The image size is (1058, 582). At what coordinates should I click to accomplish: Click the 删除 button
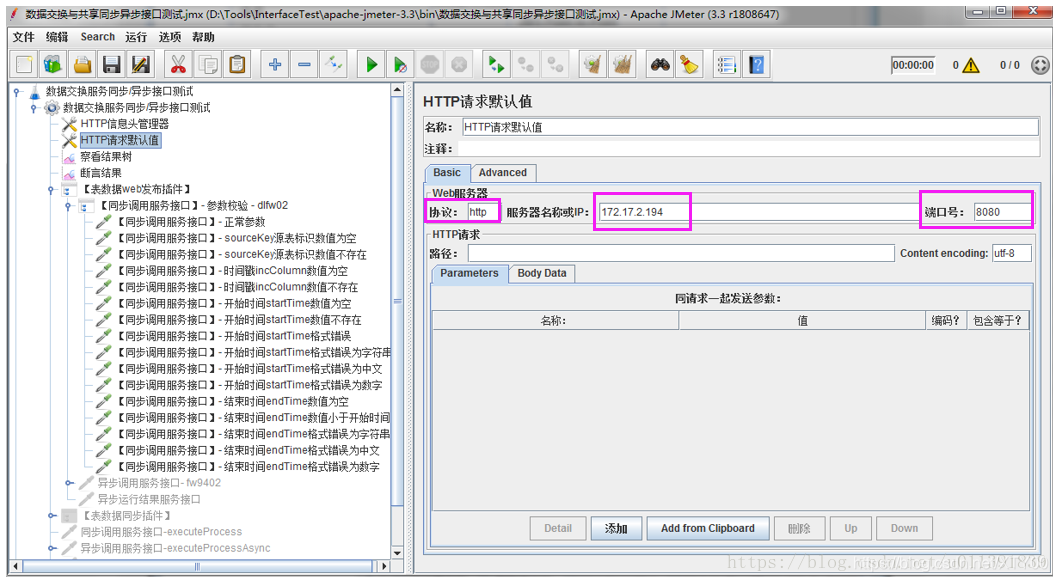pos(799,529)
